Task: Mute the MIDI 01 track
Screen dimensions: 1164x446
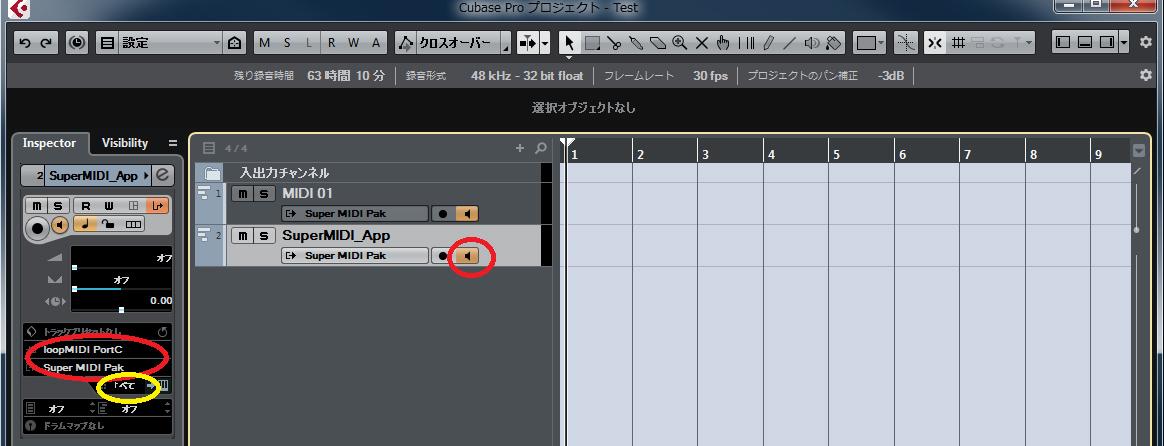Action: coord(243,194)
